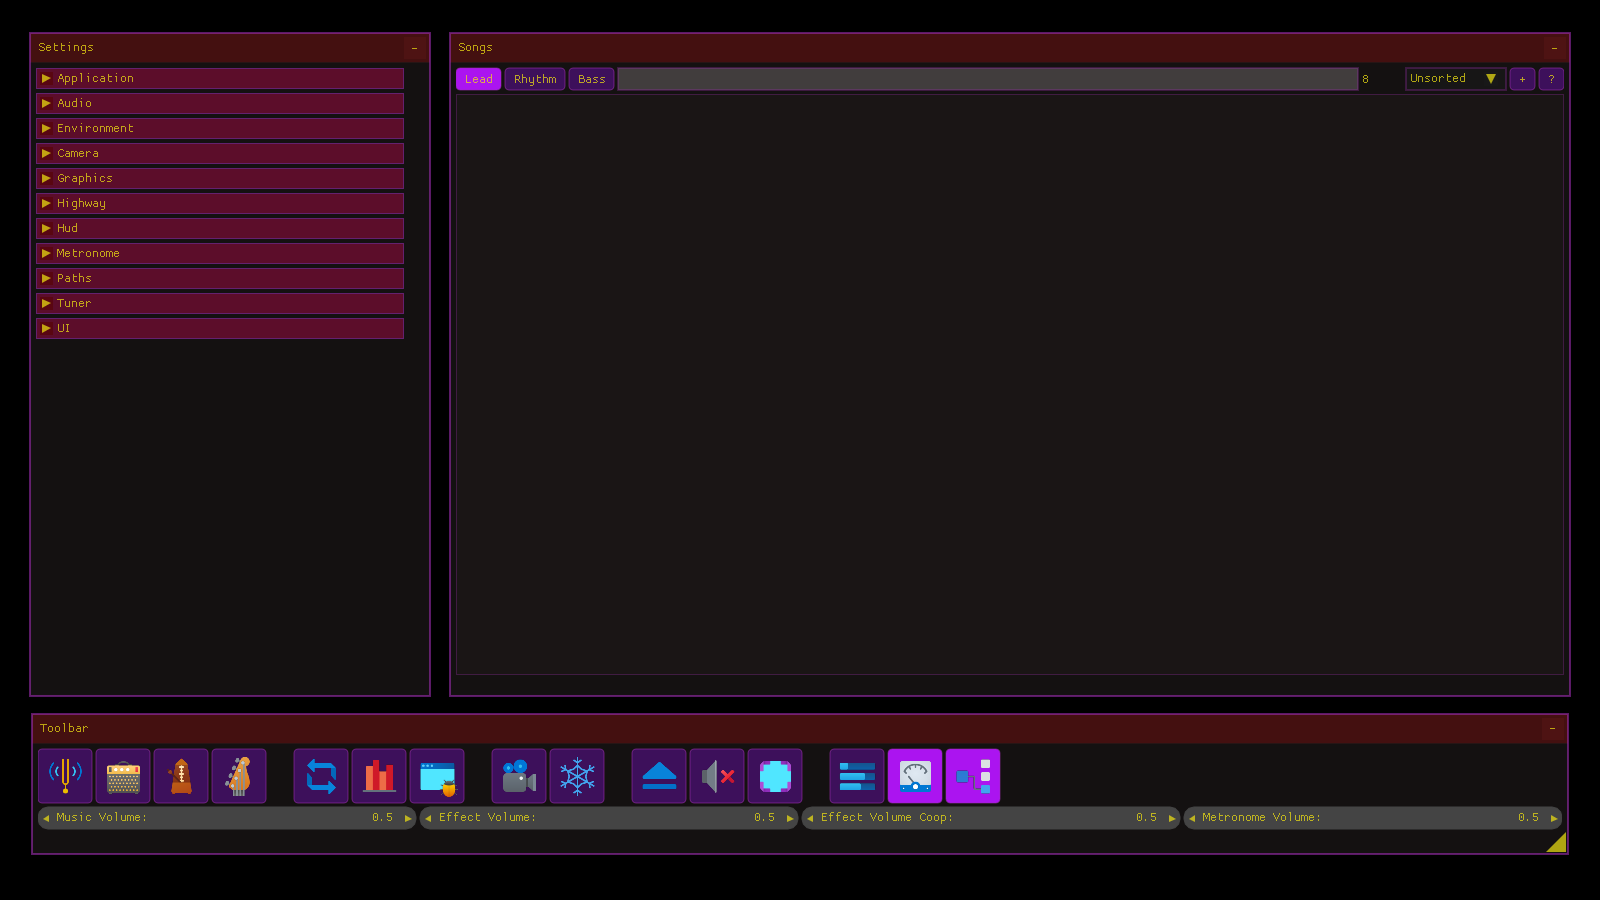This screenshot has height=900, width=1600.
Task: Expand the Tuner settings section
Action: [220, 303]
